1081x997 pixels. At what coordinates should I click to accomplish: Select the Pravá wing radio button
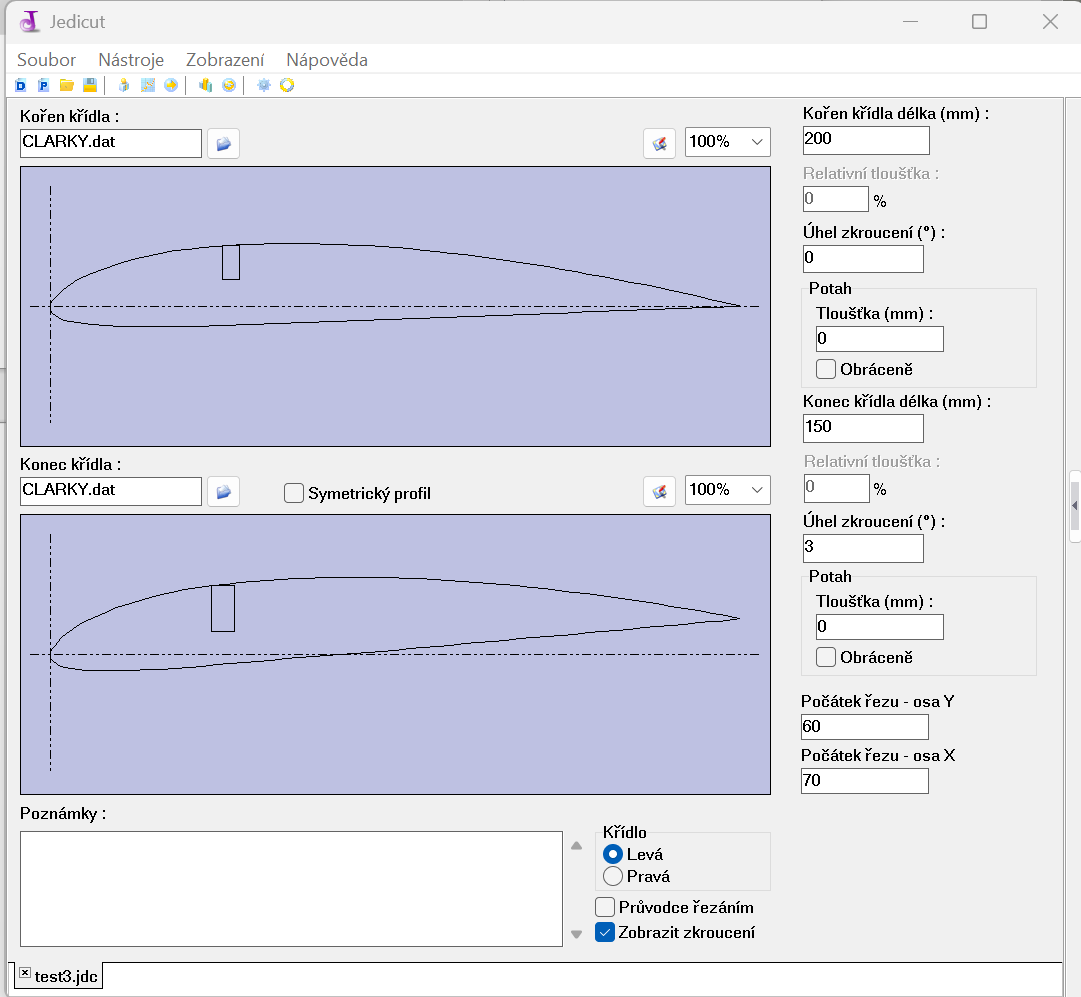613,877
